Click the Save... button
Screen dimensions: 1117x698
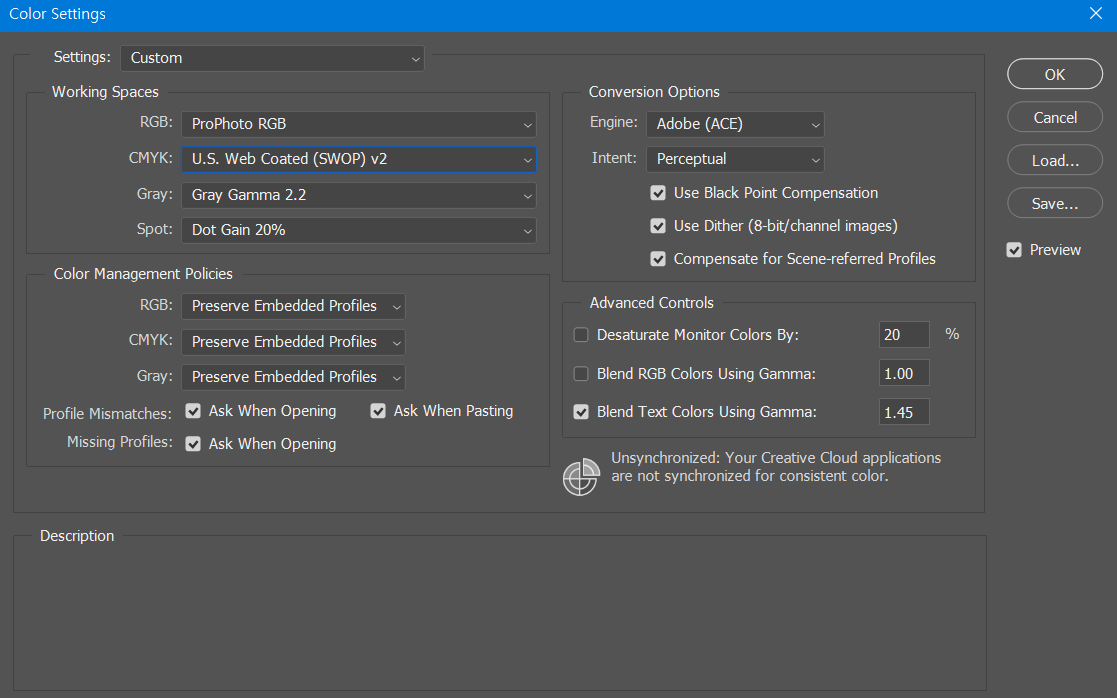(1054, 204)
